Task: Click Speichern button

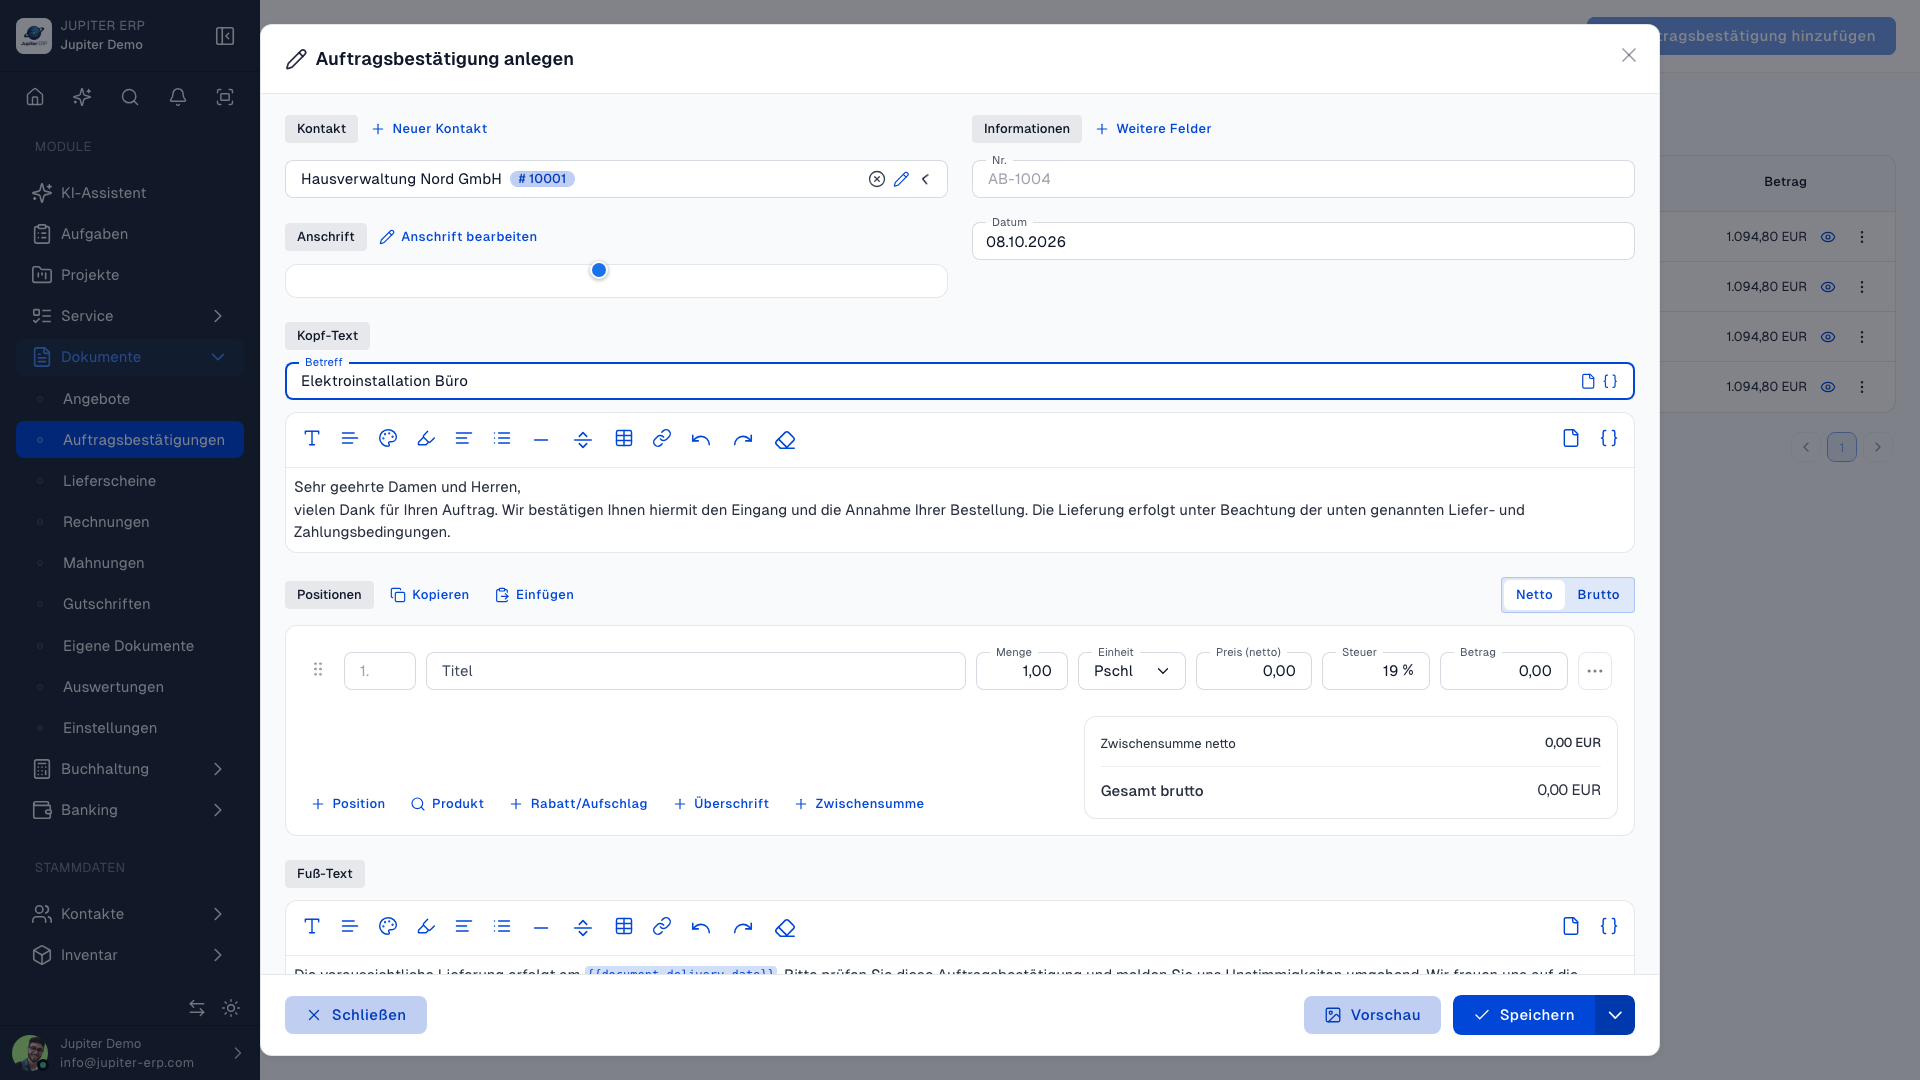Action: [x=1524, y=1015]
